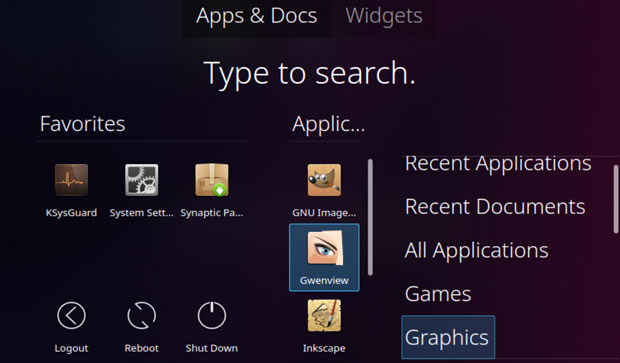The height and width of the screenshot is (363, 620).
Task: Click the Favorites heading
Action: (83, 124)
